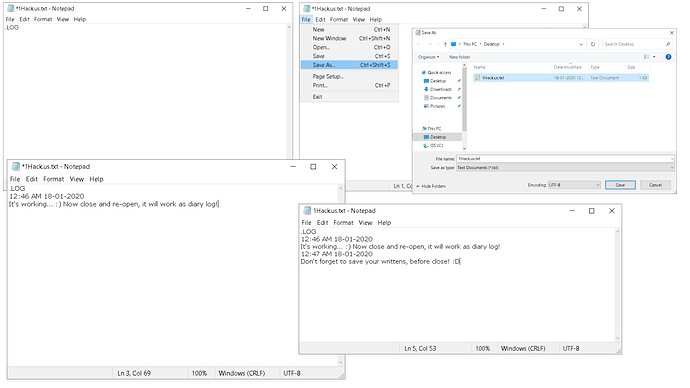Open Help menu in bottom-left Notepad
This screenshot has height=388, width=690.
[96, 179]
